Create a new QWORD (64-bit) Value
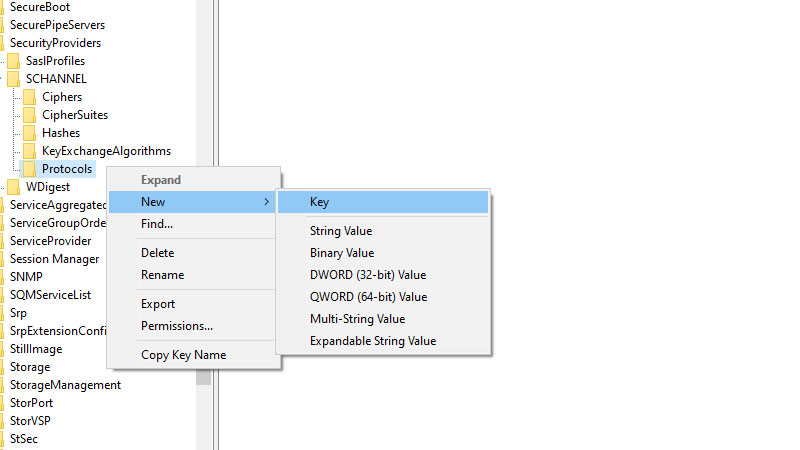Viewport: 800px width, 450px height. (383, 297)
